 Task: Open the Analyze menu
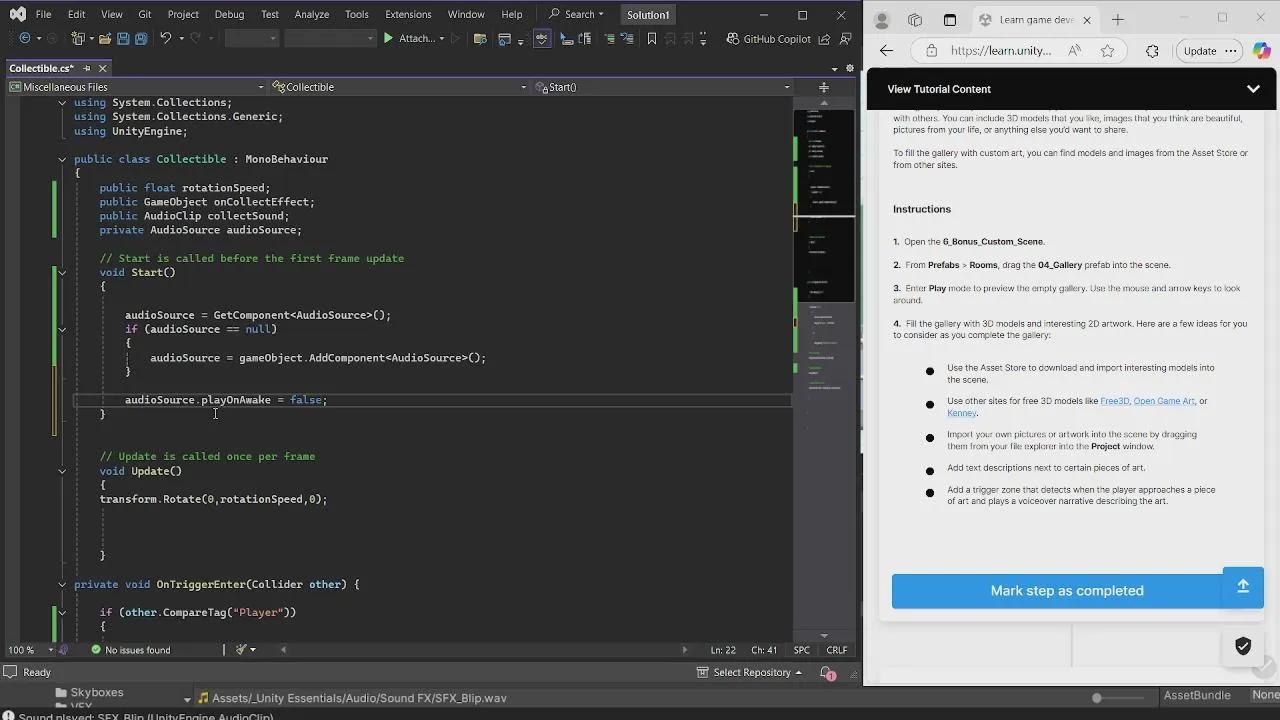point(312,14)
